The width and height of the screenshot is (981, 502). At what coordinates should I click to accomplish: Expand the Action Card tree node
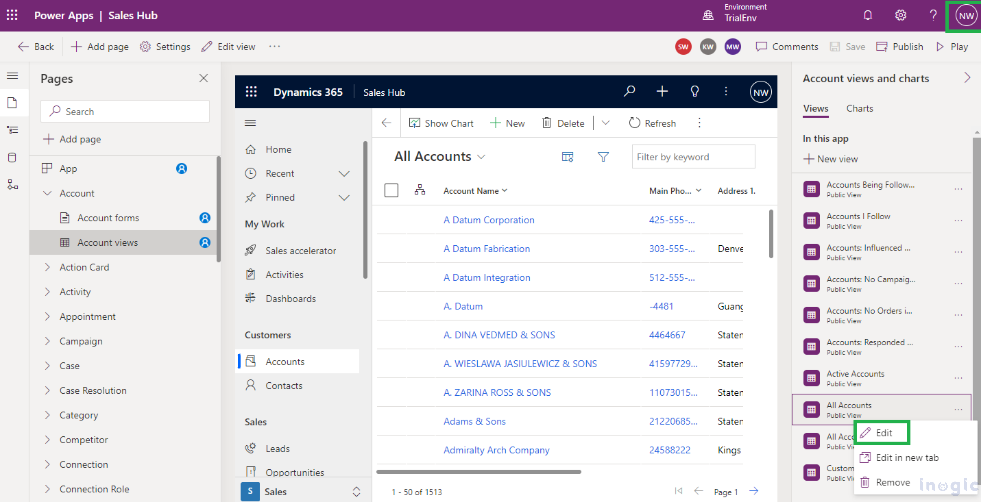click(47, 267)
